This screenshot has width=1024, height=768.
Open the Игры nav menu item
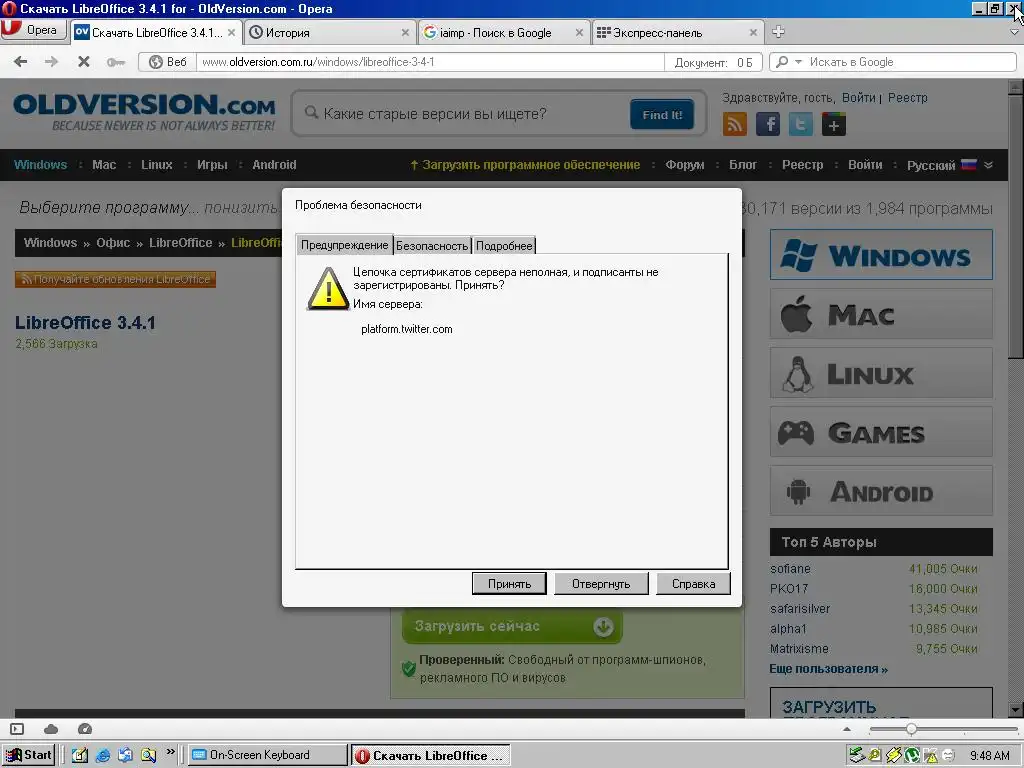[212, 165]
